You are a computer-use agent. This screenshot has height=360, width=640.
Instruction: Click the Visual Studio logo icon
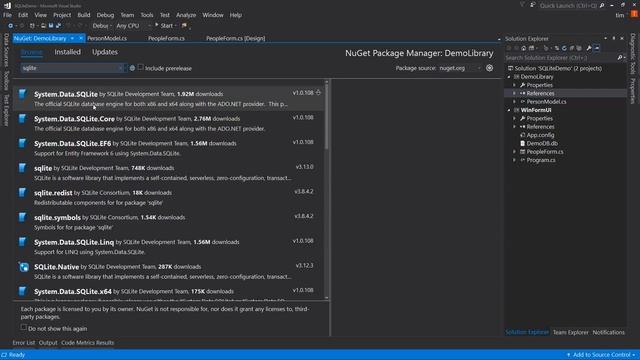coord(7,5)
